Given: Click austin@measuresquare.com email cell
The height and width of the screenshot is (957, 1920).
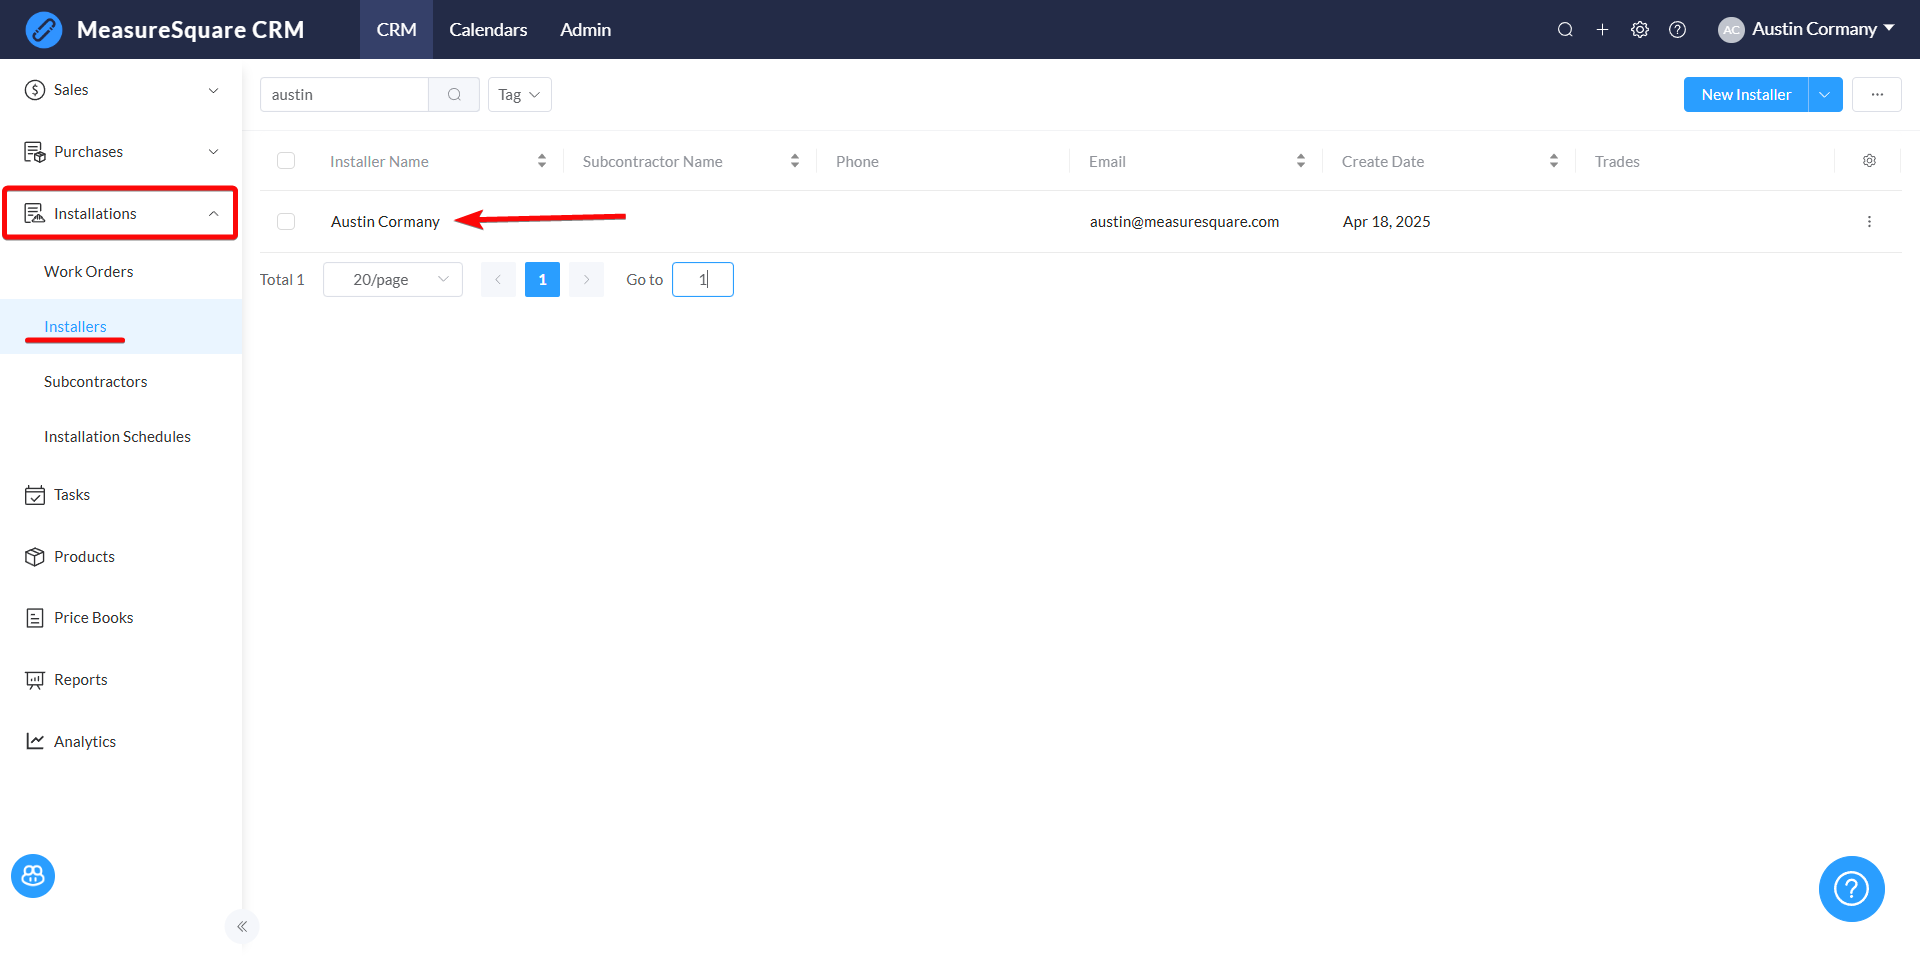Looking at the screenshot, I should click(x=1184, y=222).
